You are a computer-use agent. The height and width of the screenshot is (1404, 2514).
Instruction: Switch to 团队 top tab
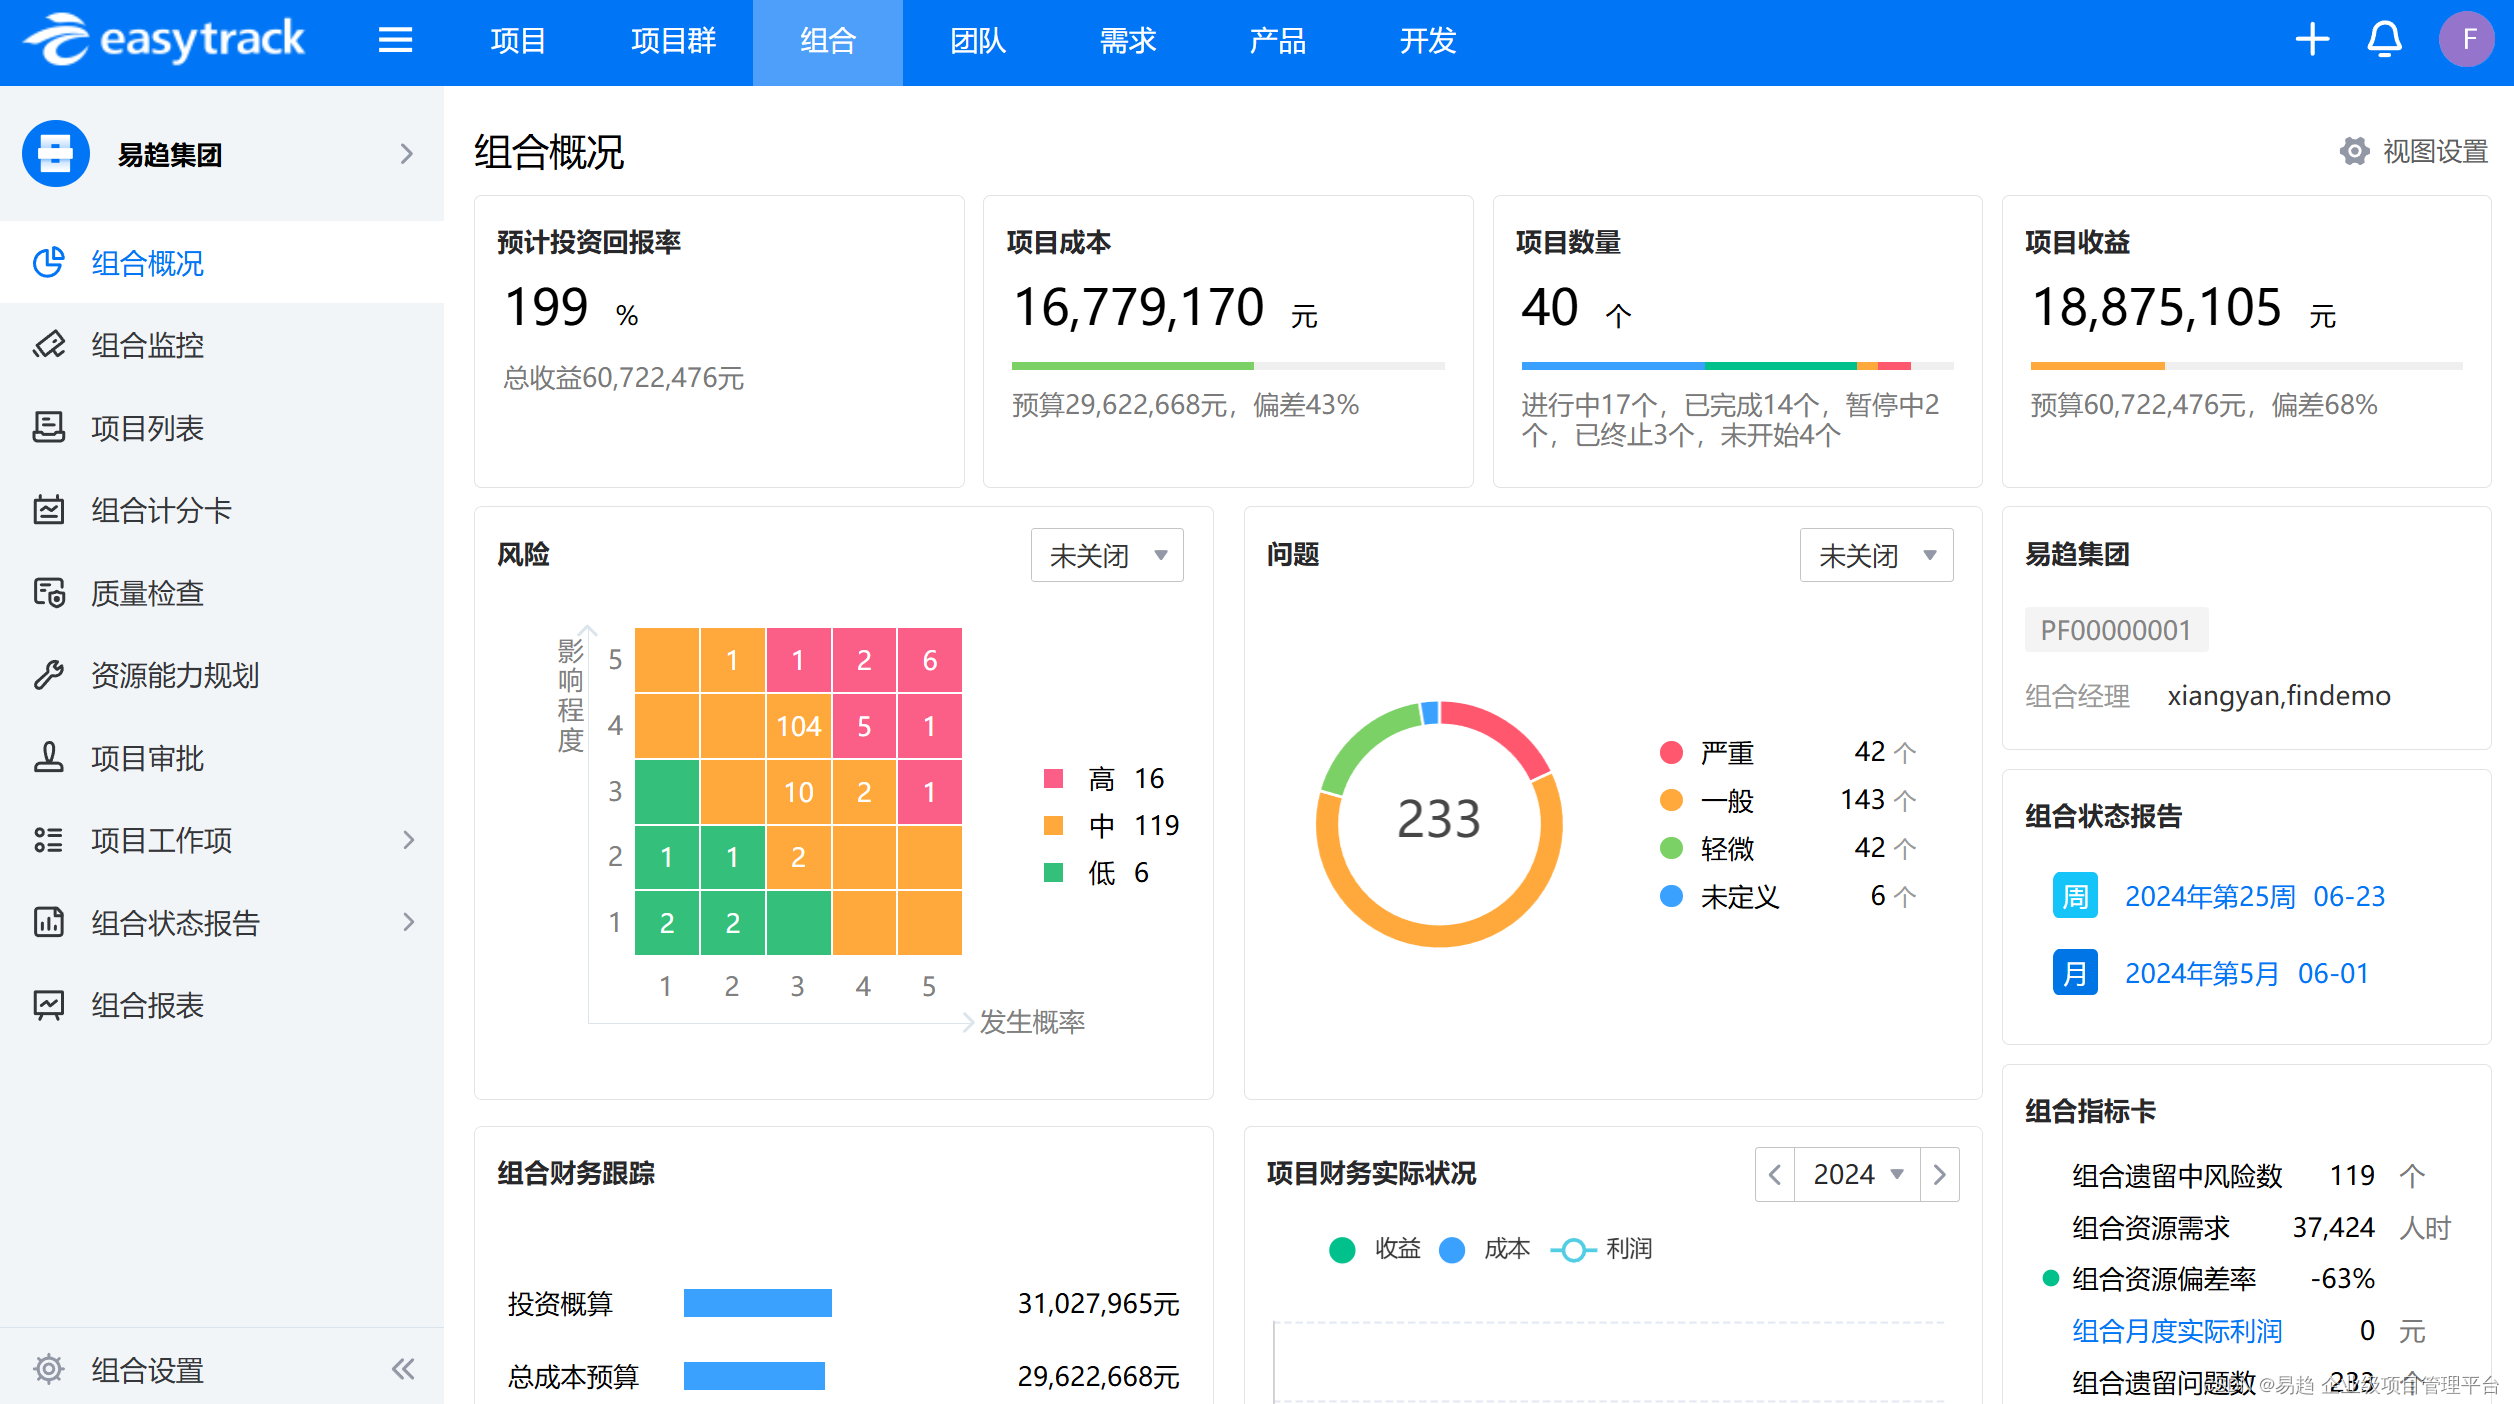pos(978,41)
